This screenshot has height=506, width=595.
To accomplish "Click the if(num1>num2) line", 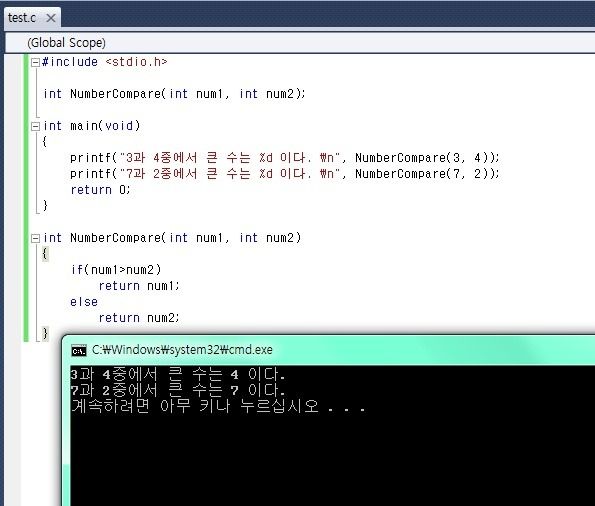I will coord(116,270).
